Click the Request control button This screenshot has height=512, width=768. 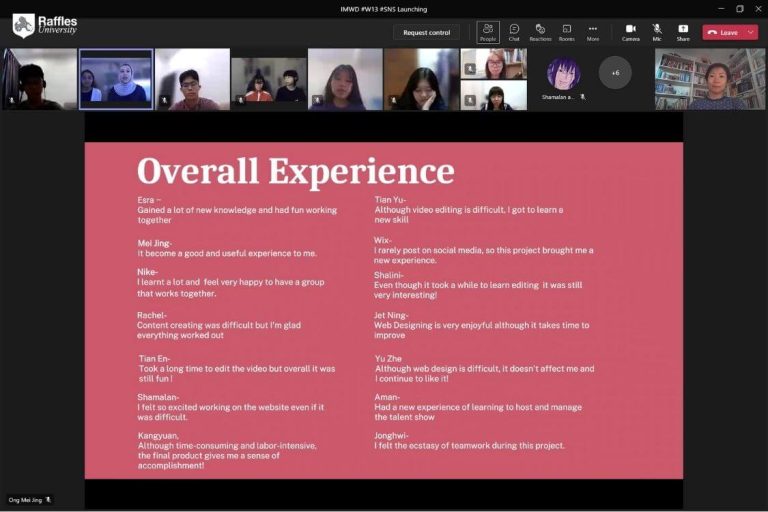click(426, 32)
